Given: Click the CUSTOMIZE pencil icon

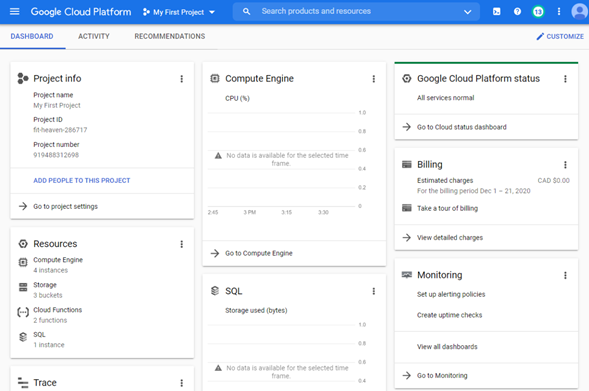Looking at the screenshot, I should (540, 36).
